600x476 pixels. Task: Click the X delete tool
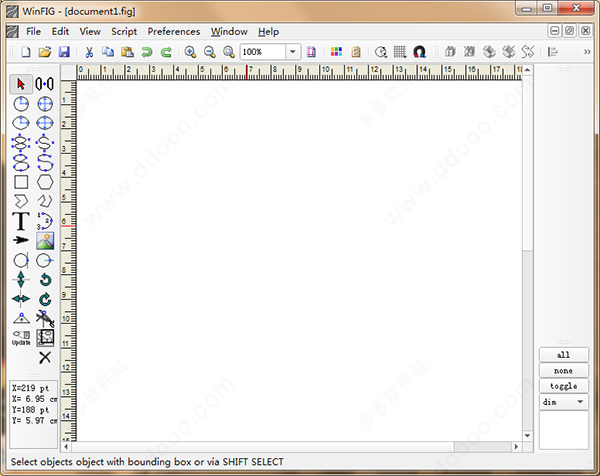click(45, 358)
